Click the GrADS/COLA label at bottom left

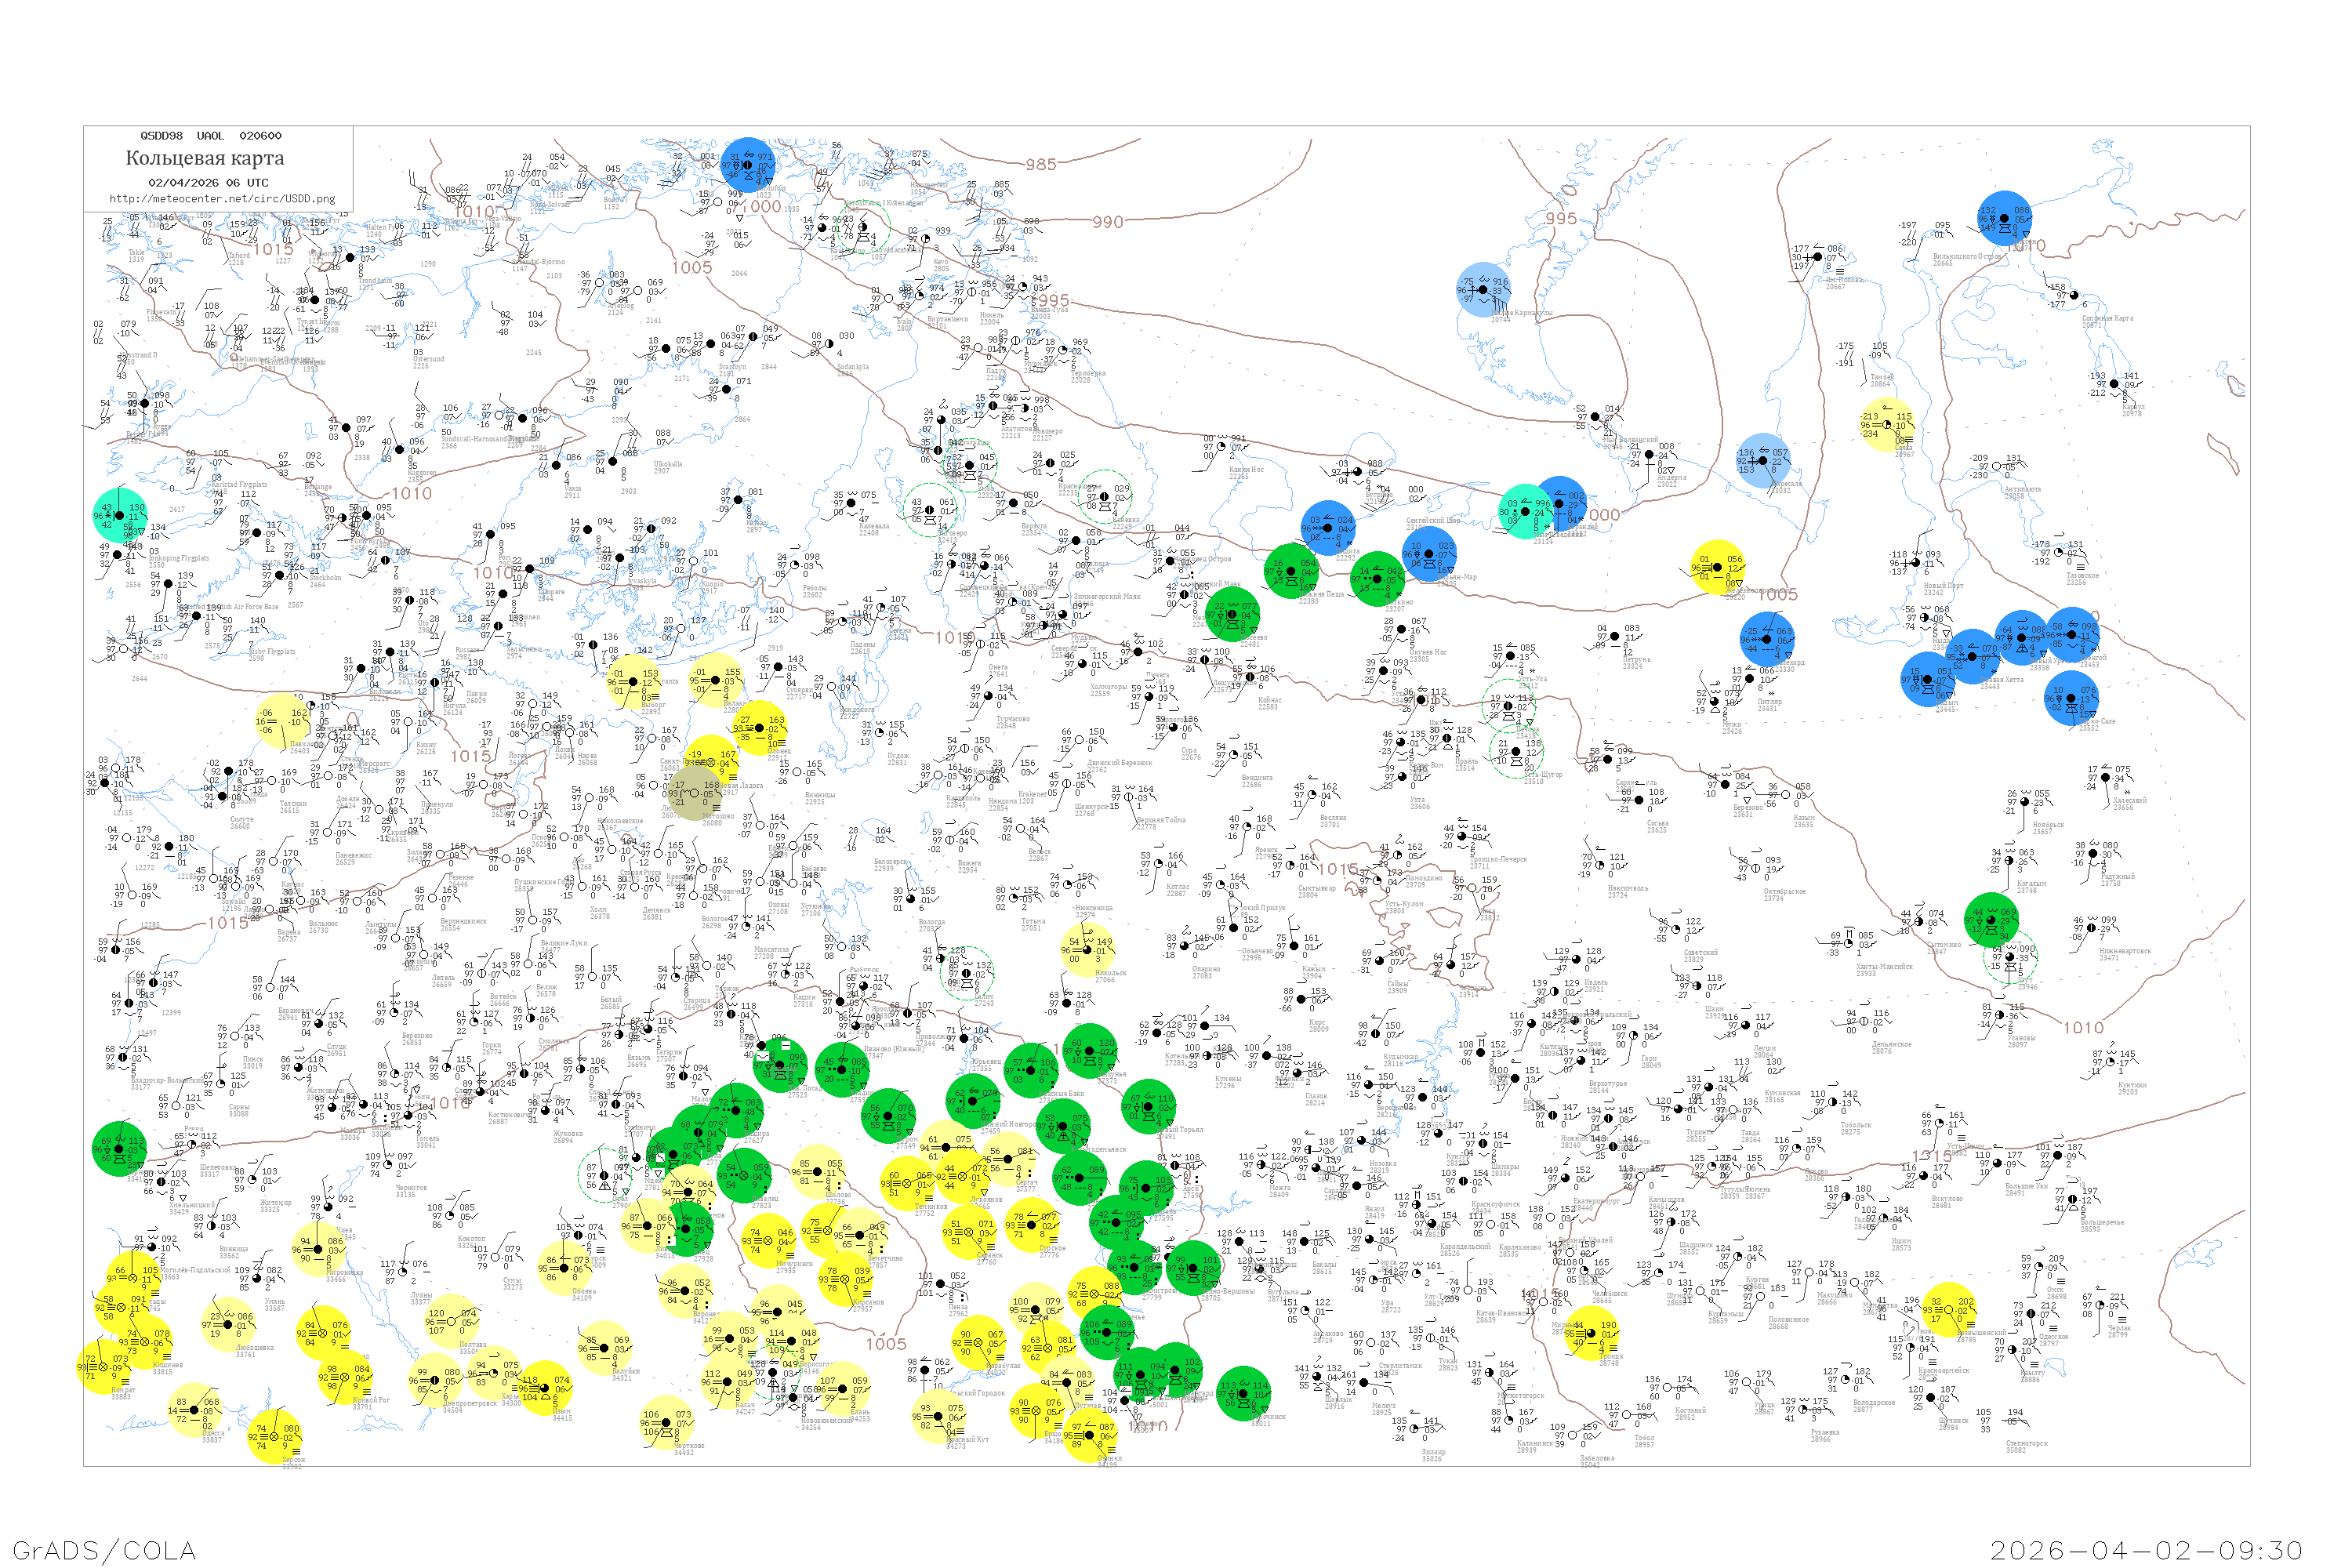[104, 1550]
